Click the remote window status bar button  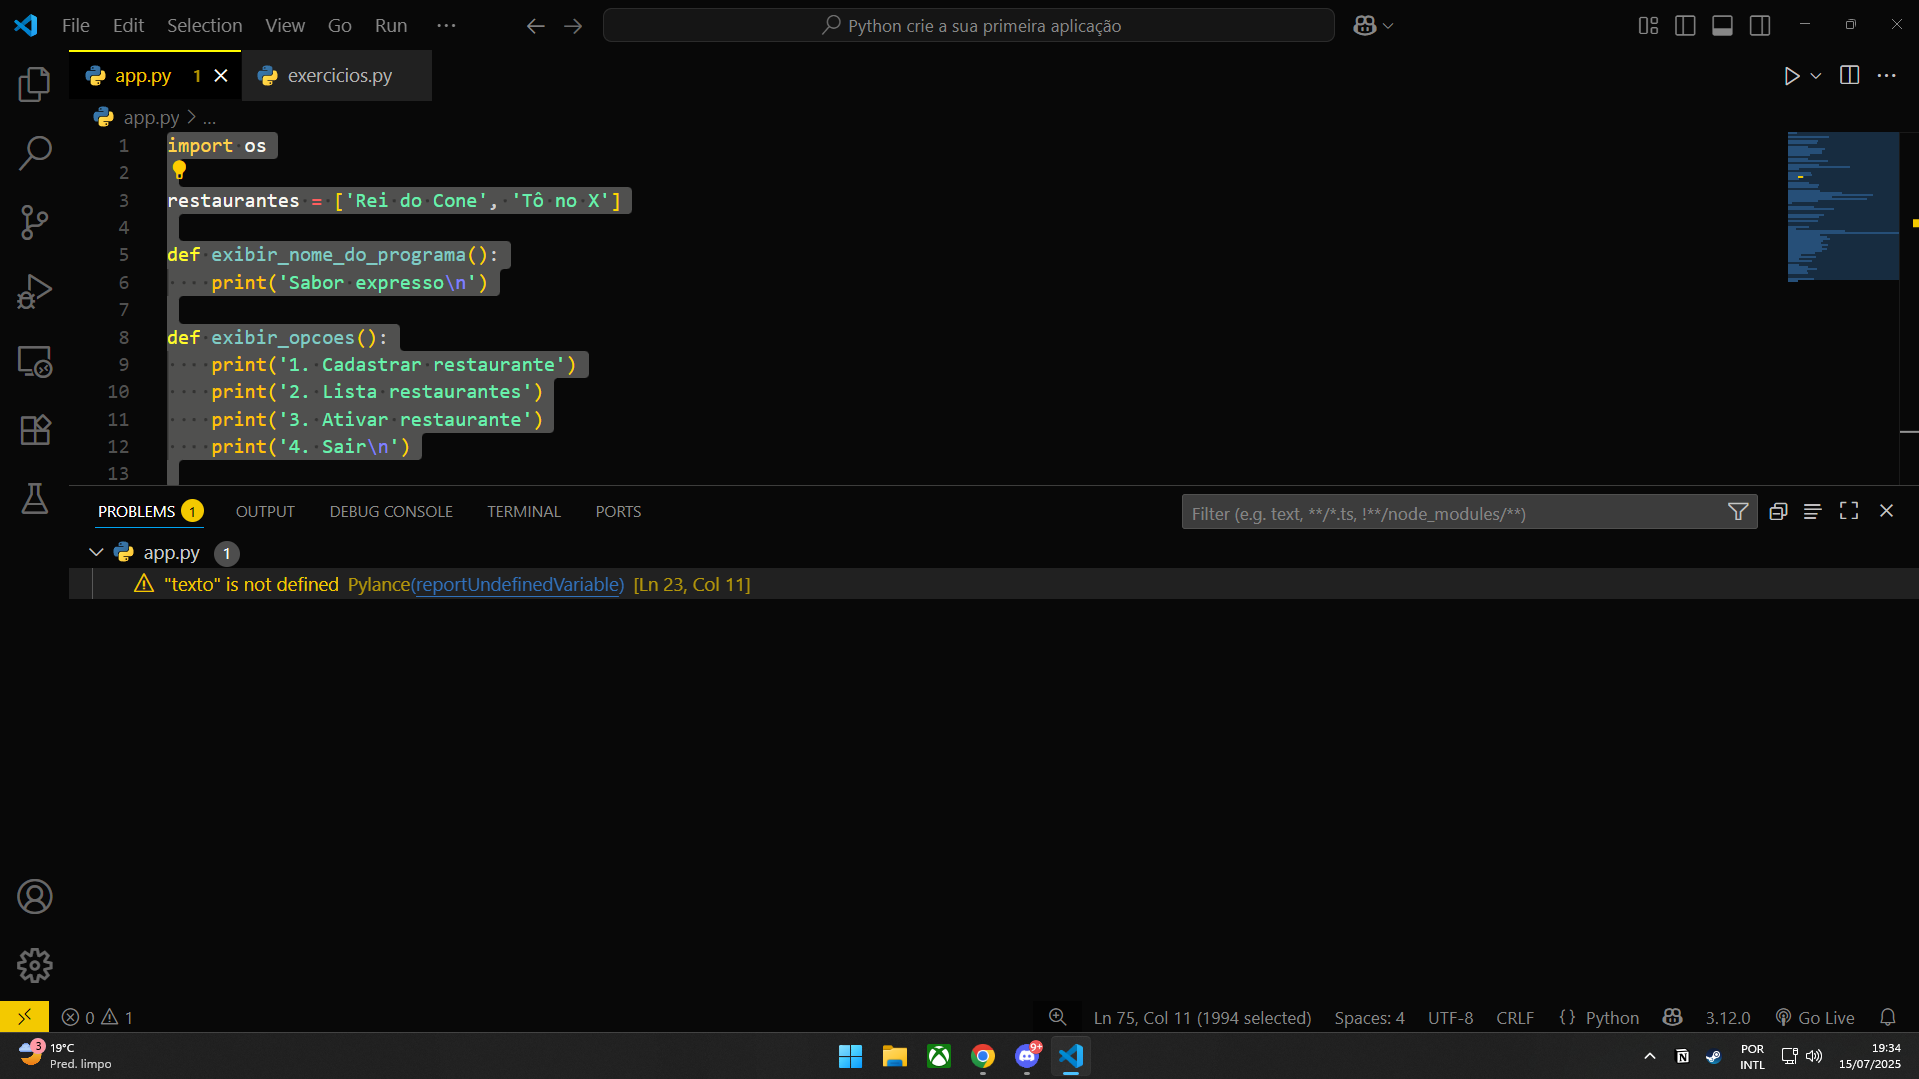coord(24,1017)
